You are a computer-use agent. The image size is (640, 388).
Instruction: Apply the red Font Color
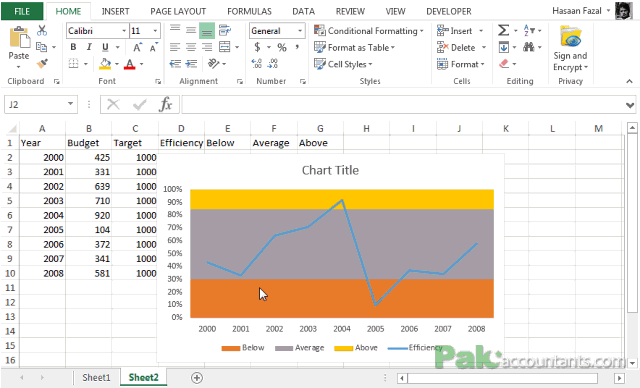pos(129,64)
